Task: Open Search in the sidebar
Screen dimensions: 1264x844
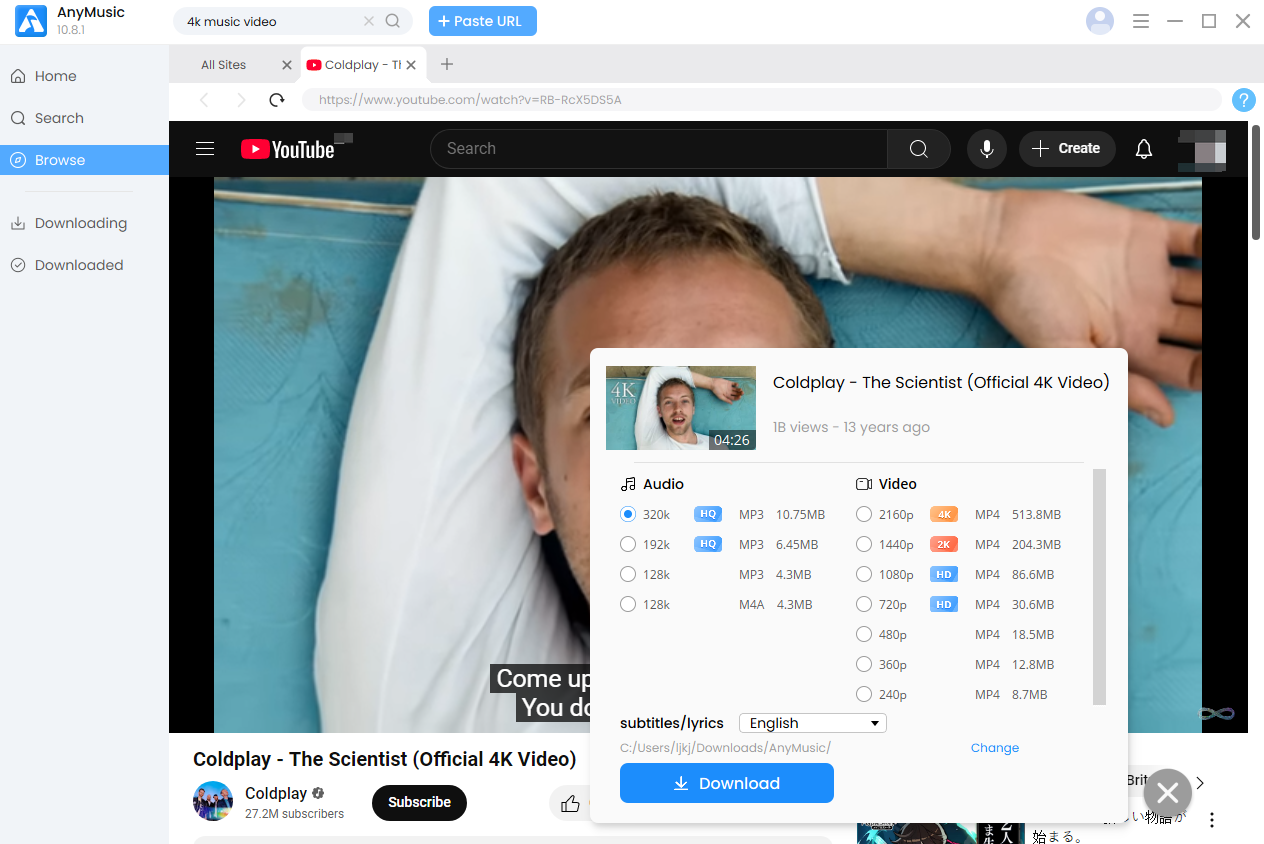Action: tap(84, 118)
